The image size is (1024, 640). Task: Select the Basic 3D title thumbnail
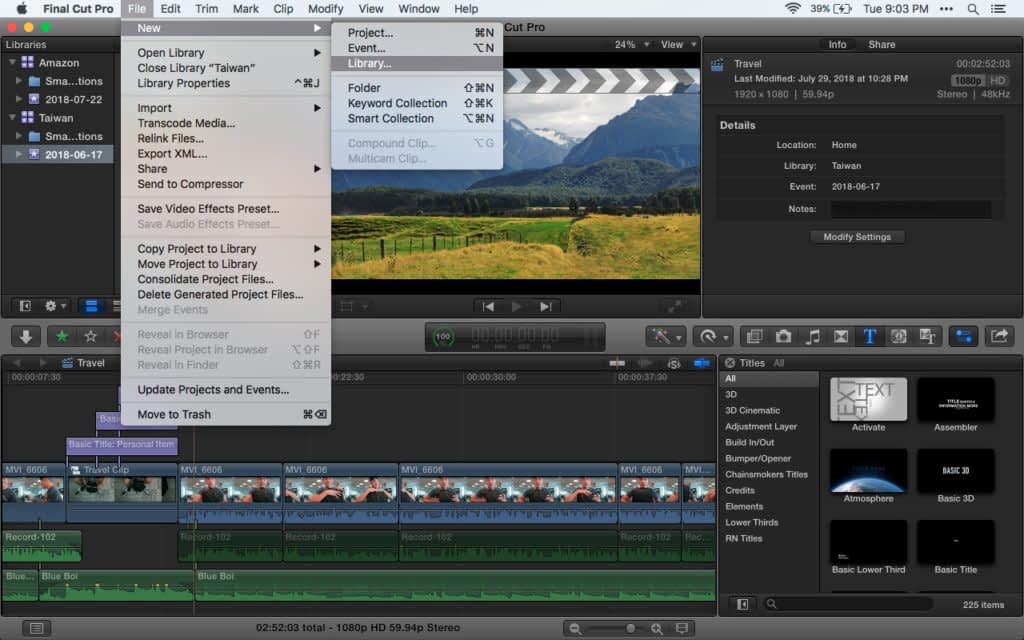955,471
